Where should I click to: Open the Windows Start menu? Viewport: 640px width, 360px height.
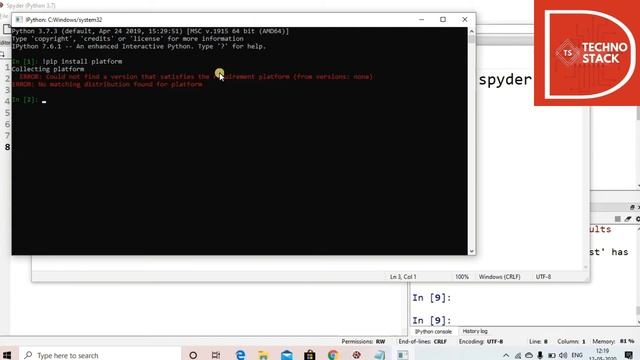click(7, 355)
